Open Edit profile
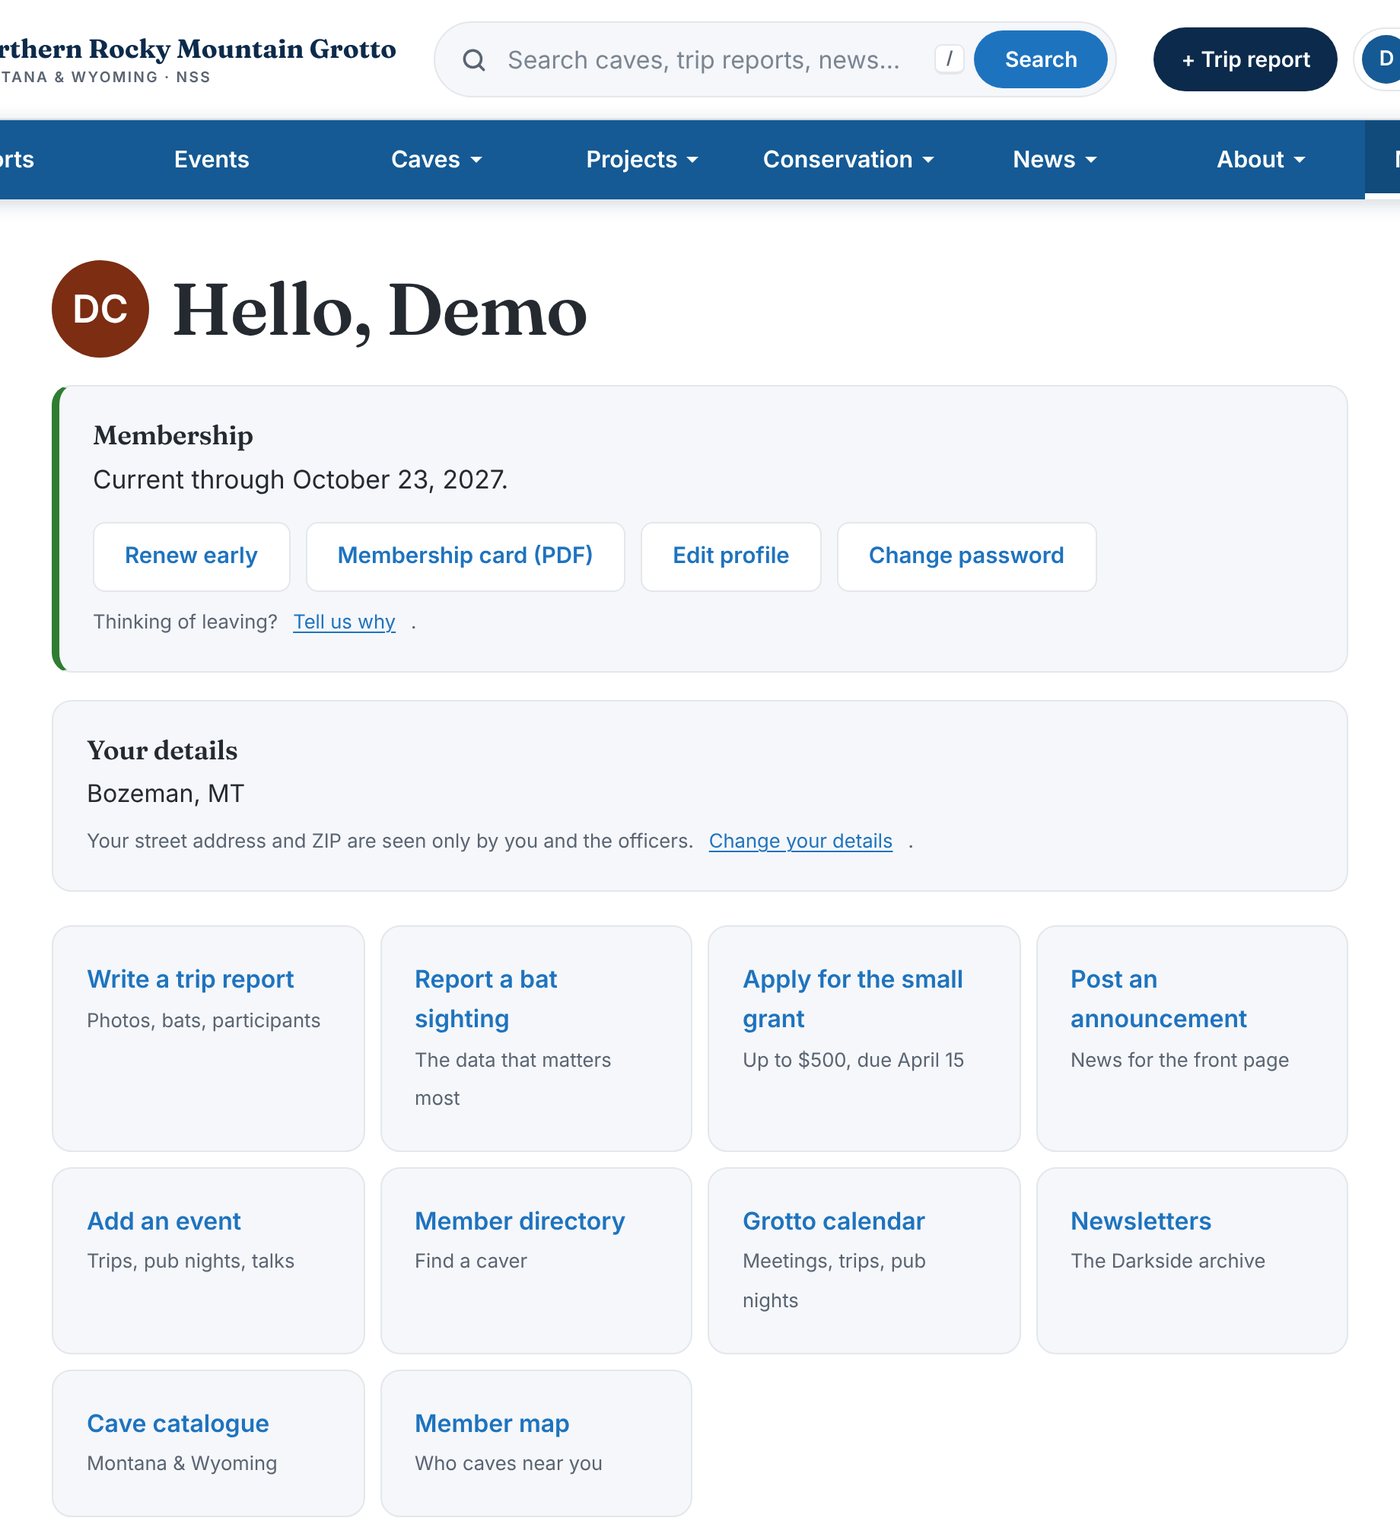1400x1537 pixels. pyautogui.click(x=731, y=556)
